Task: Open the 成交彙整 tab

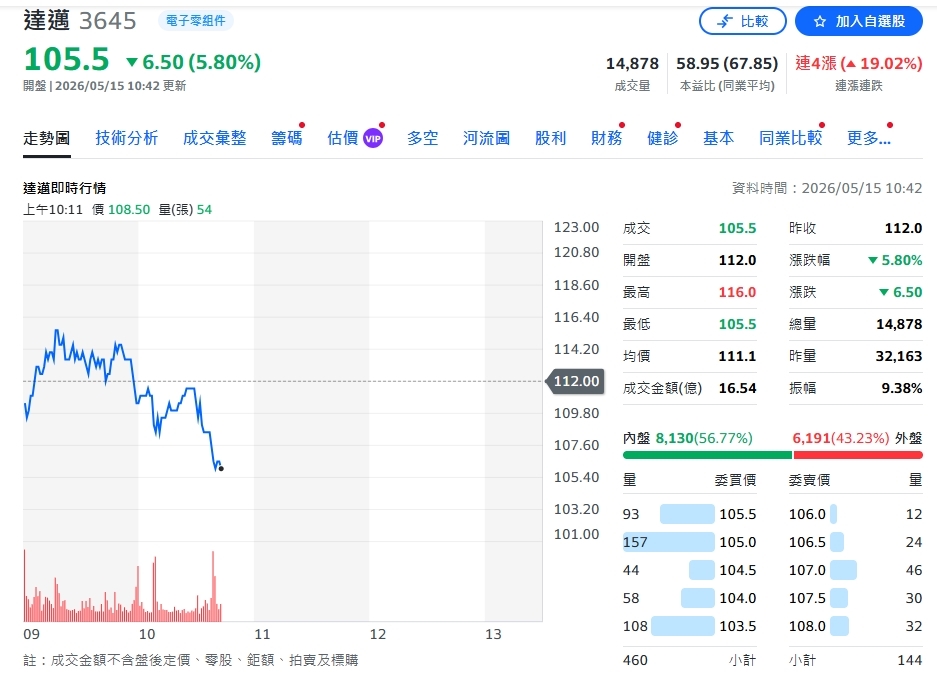Action: pyautogui.click(x=215, y=138)
